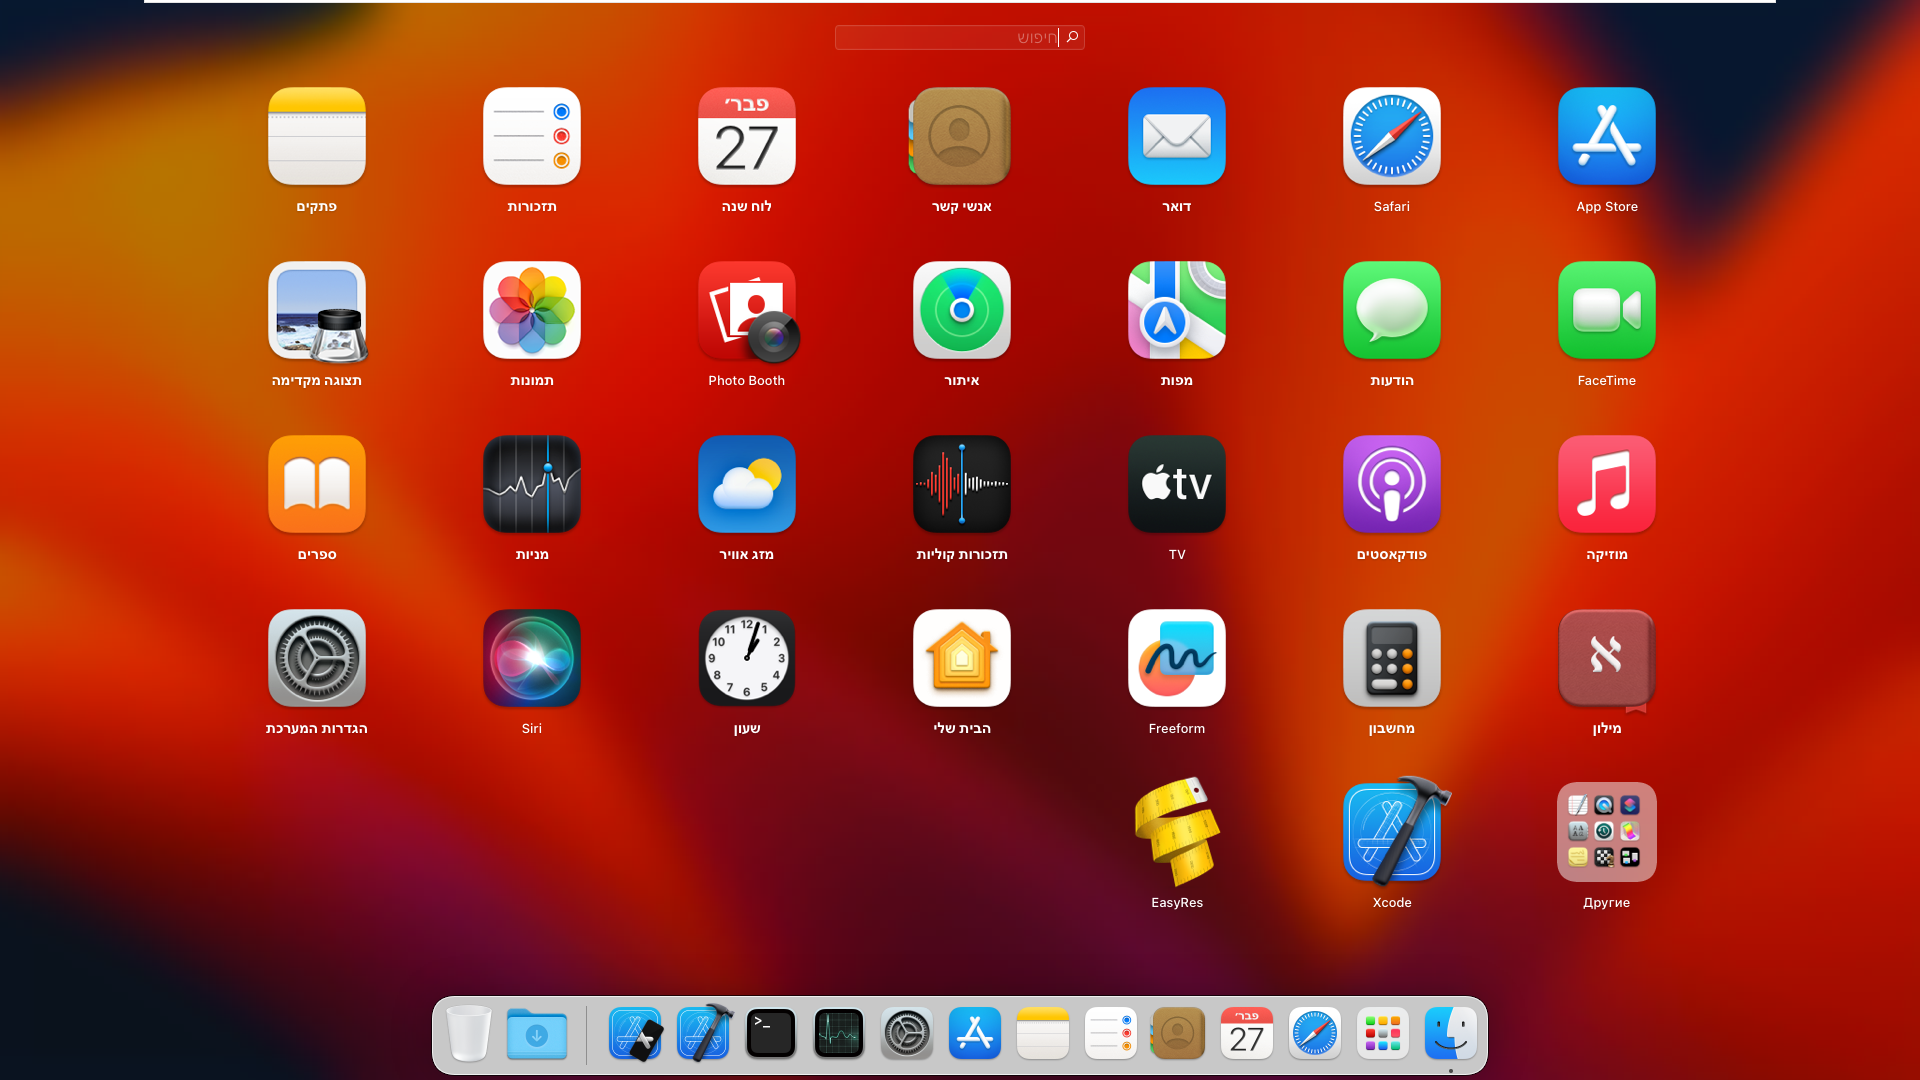Open the Weather app (מזג אוויר)
The width and height of the screenshot is (1920, 1080).
coord(747,484)
